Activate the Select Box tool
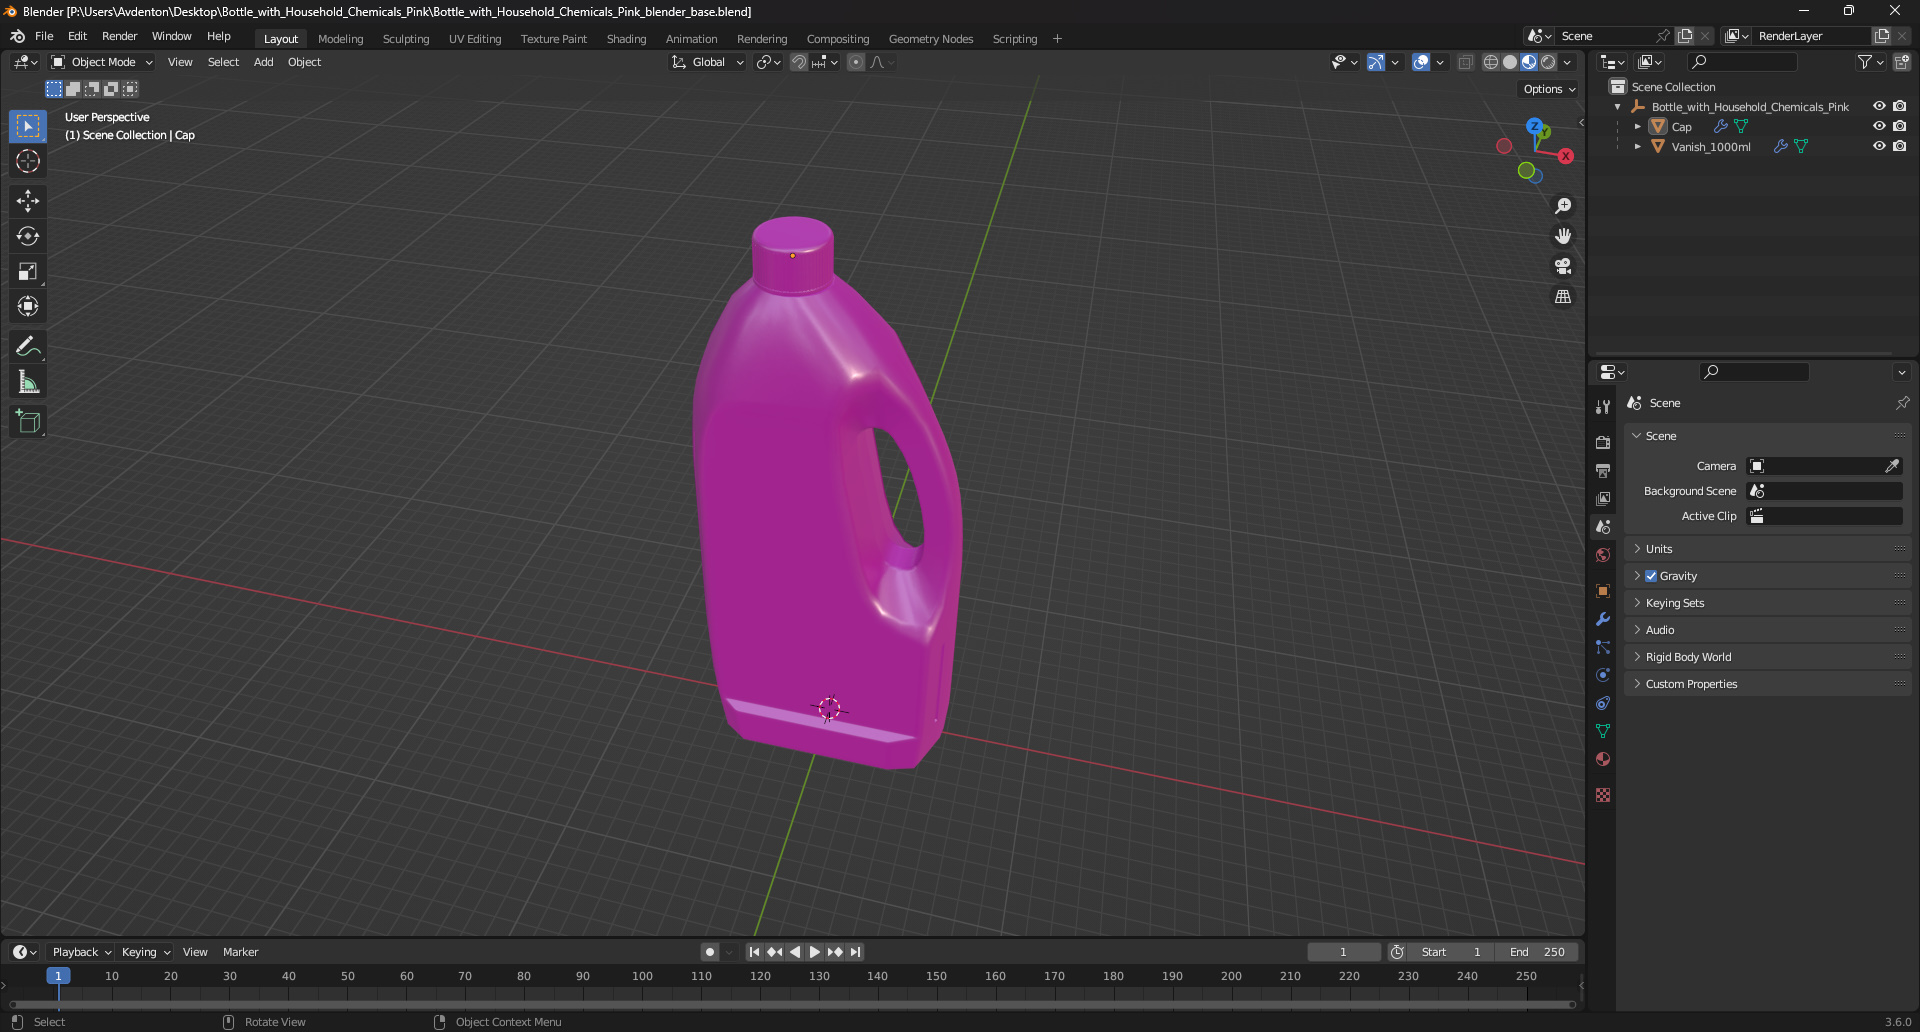Screen dimensions: 1920x1032 pyautogui.click(x=28, y=126)
